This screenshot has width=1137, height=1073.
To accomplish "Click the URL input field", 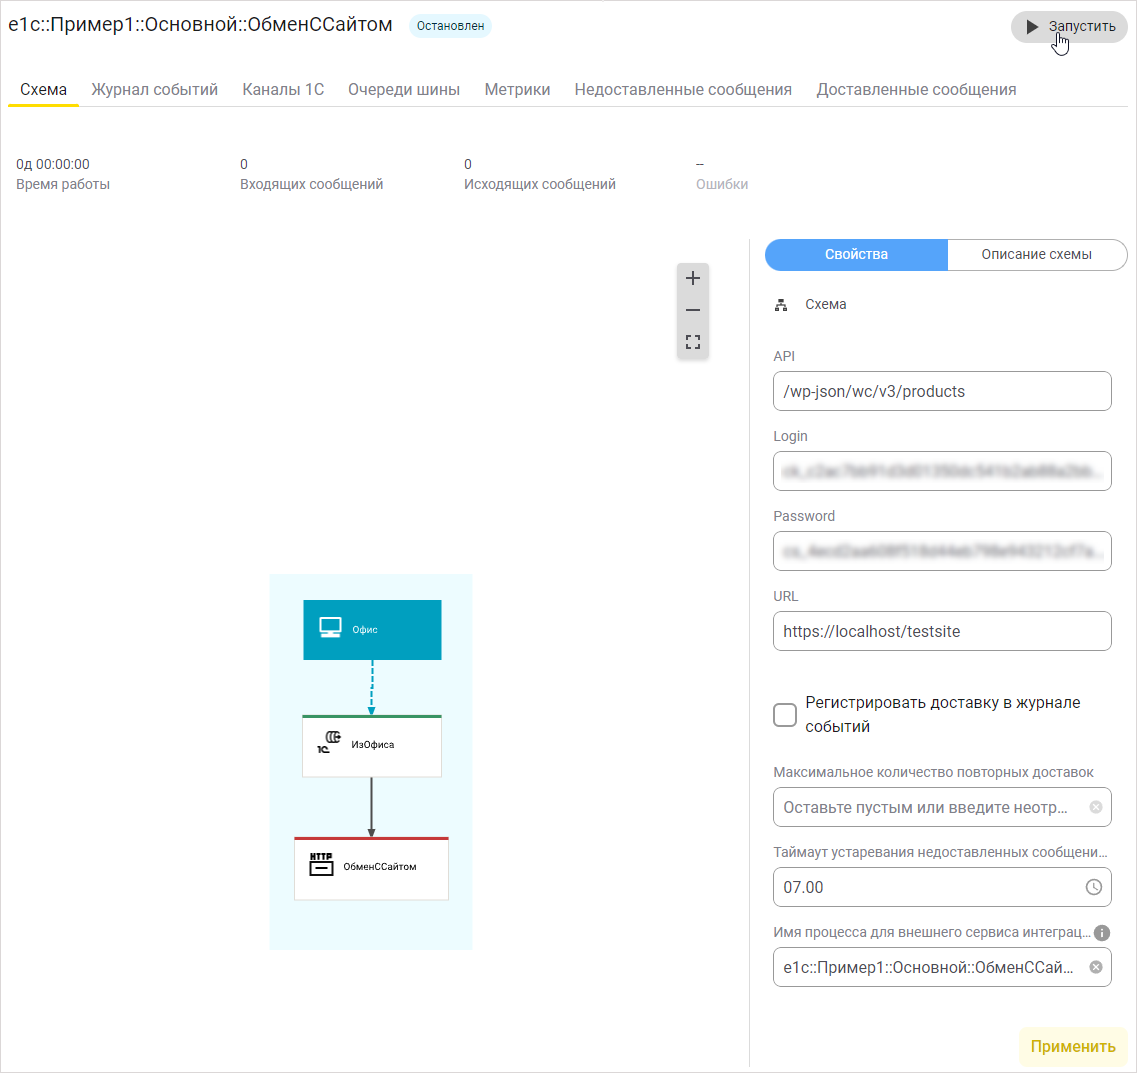I will point(941,632).
